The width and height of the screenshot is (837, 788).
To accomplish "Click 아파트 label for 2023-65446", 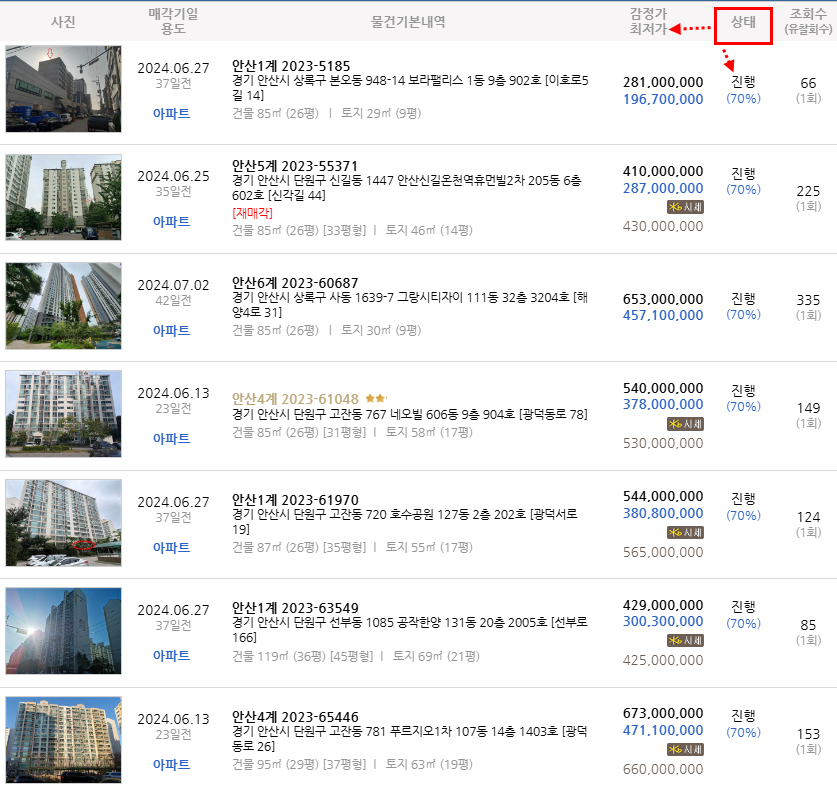I will 171,765.
